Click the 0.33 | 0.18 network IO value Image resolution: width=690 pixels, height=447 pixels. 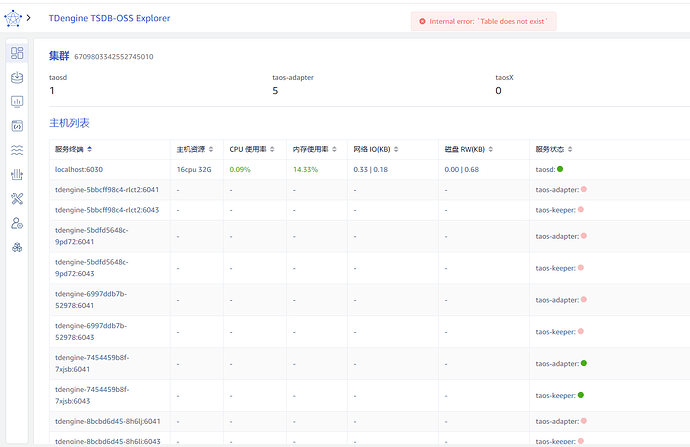tap(371, 169)
